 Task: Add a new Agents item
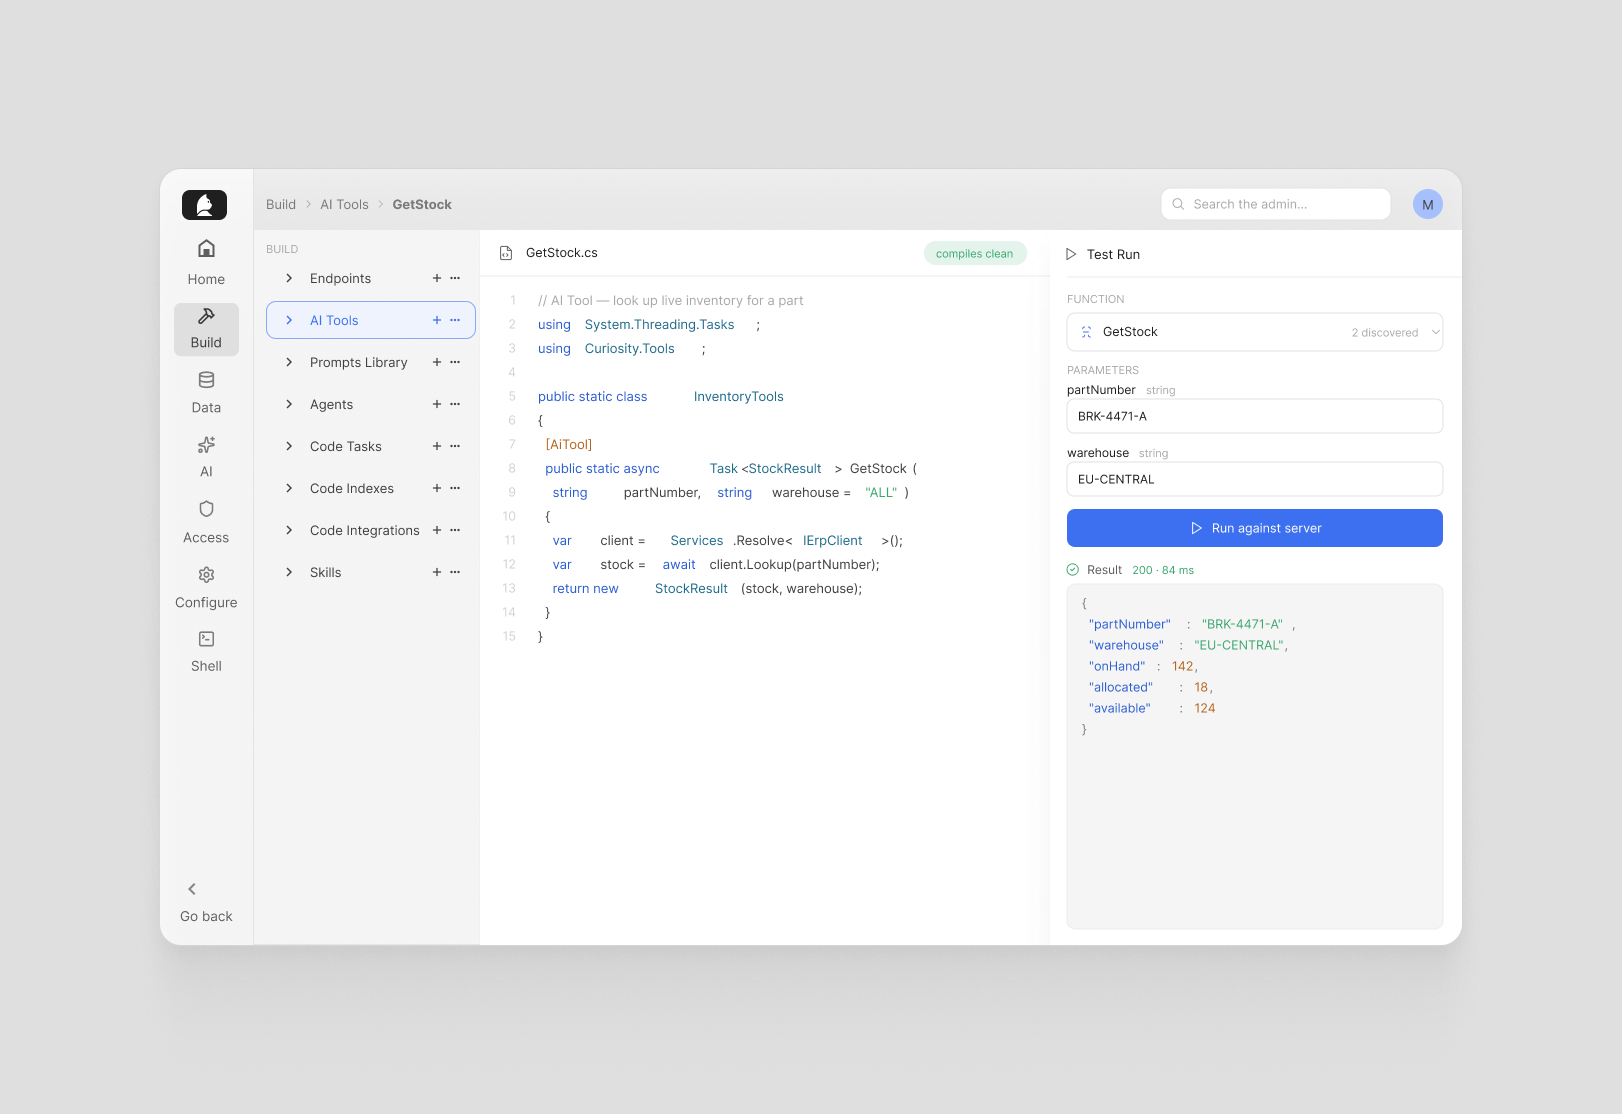tap(437, 404)
